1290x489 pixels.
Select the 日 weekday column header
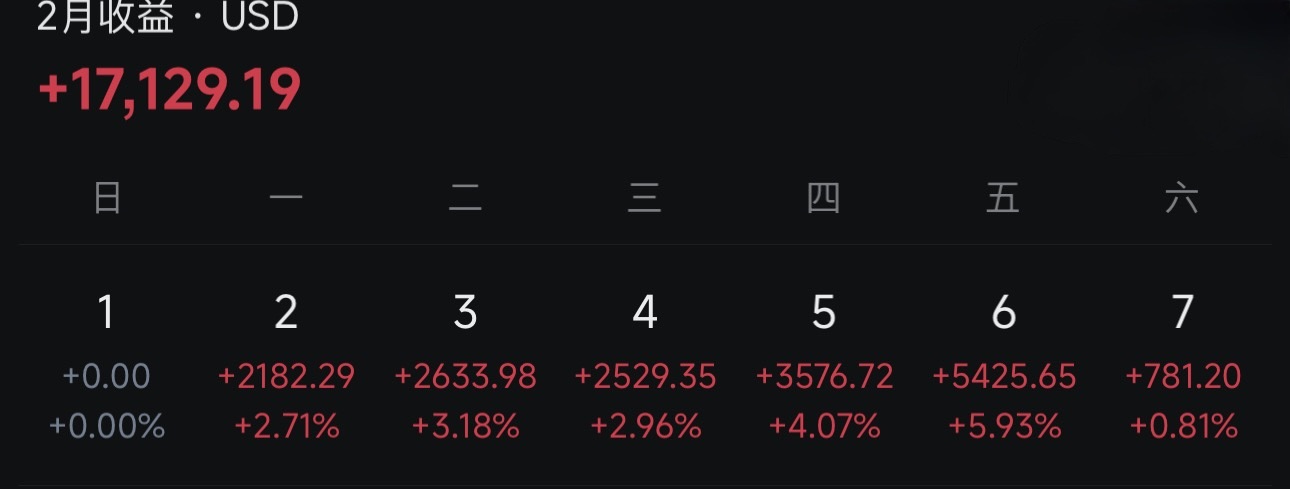(x=107, y=199)
